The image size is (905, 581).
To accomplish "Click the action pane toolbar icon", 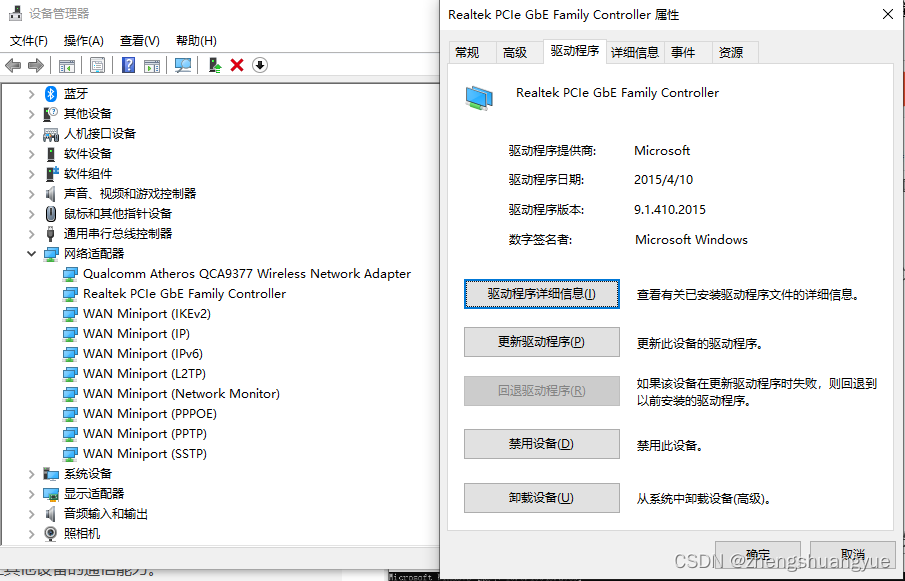I will [152, 65].
